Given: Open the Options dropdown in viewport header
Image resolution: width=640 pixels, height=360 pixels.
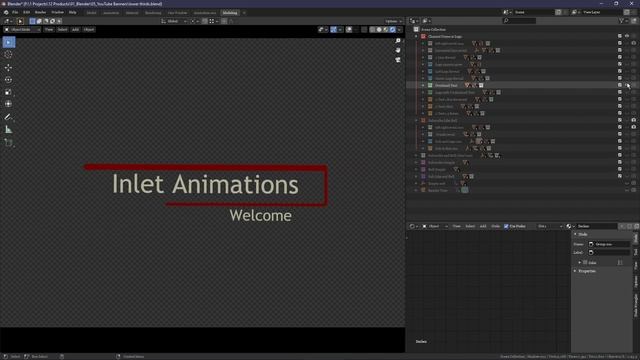Looking at the screenshot, I should [x=393, y=21].
